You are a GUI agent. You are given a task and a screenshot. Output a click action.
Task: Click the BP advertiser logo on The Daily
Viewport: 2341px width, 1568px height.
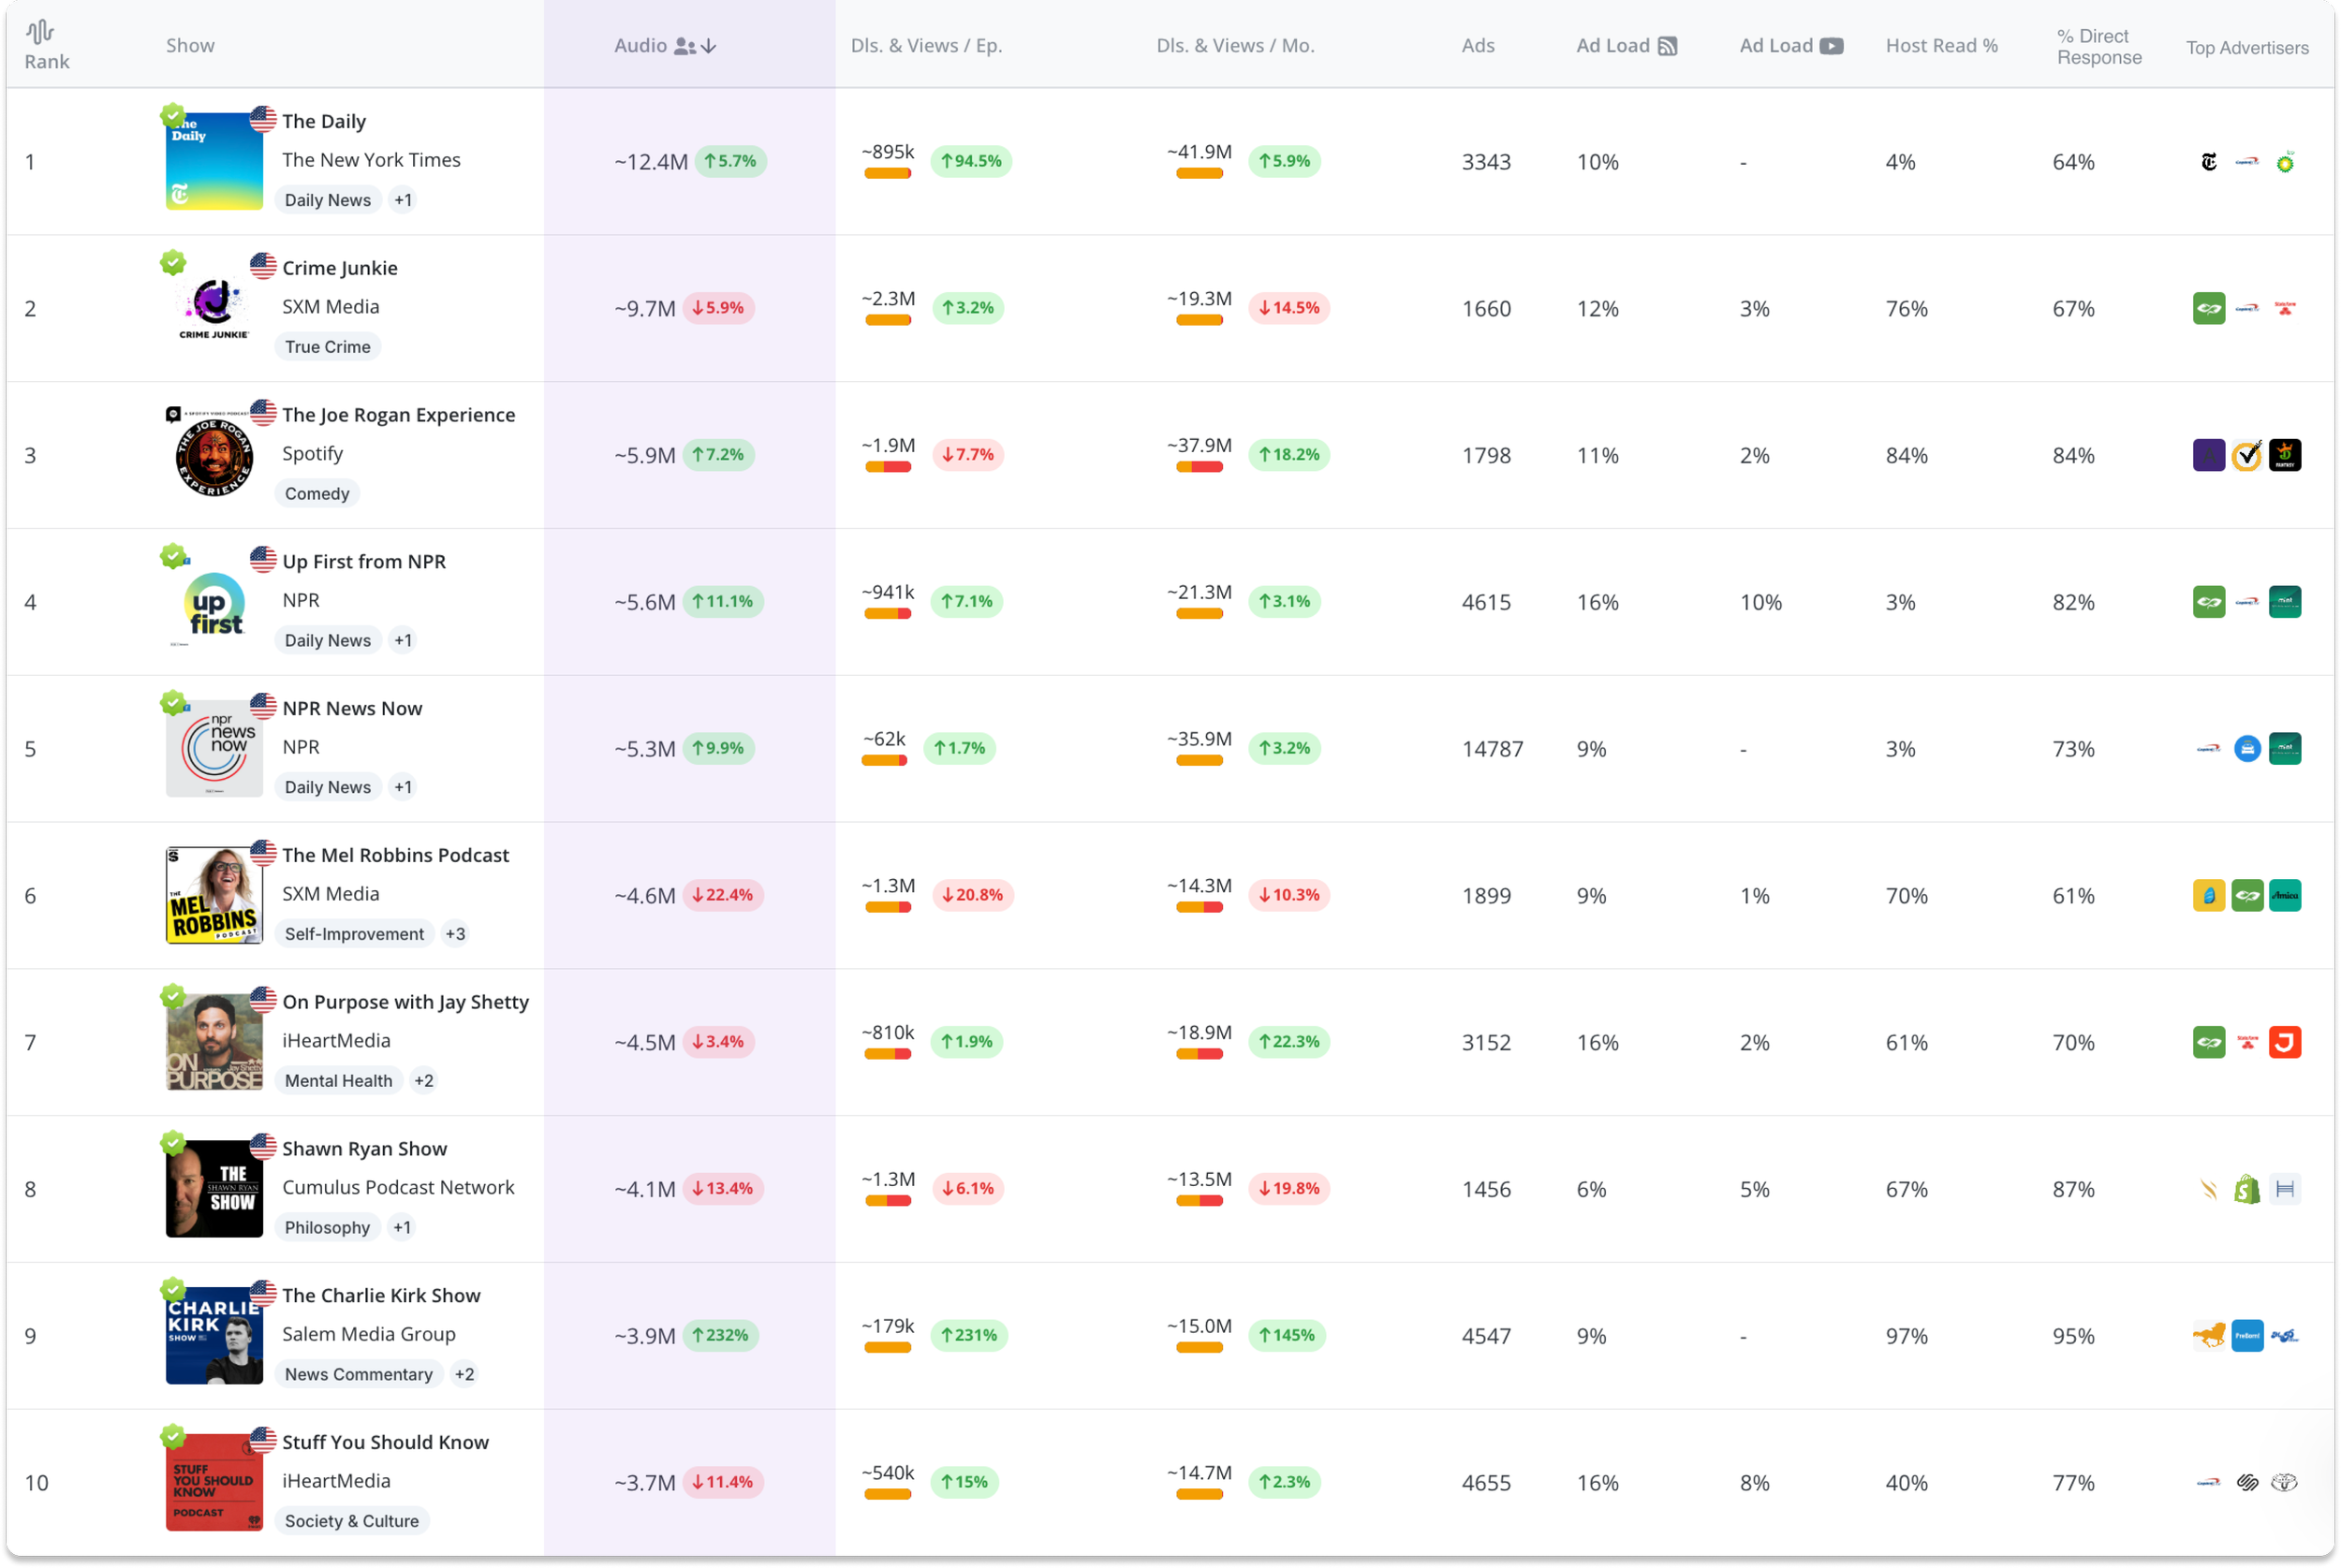point(2285,162)
